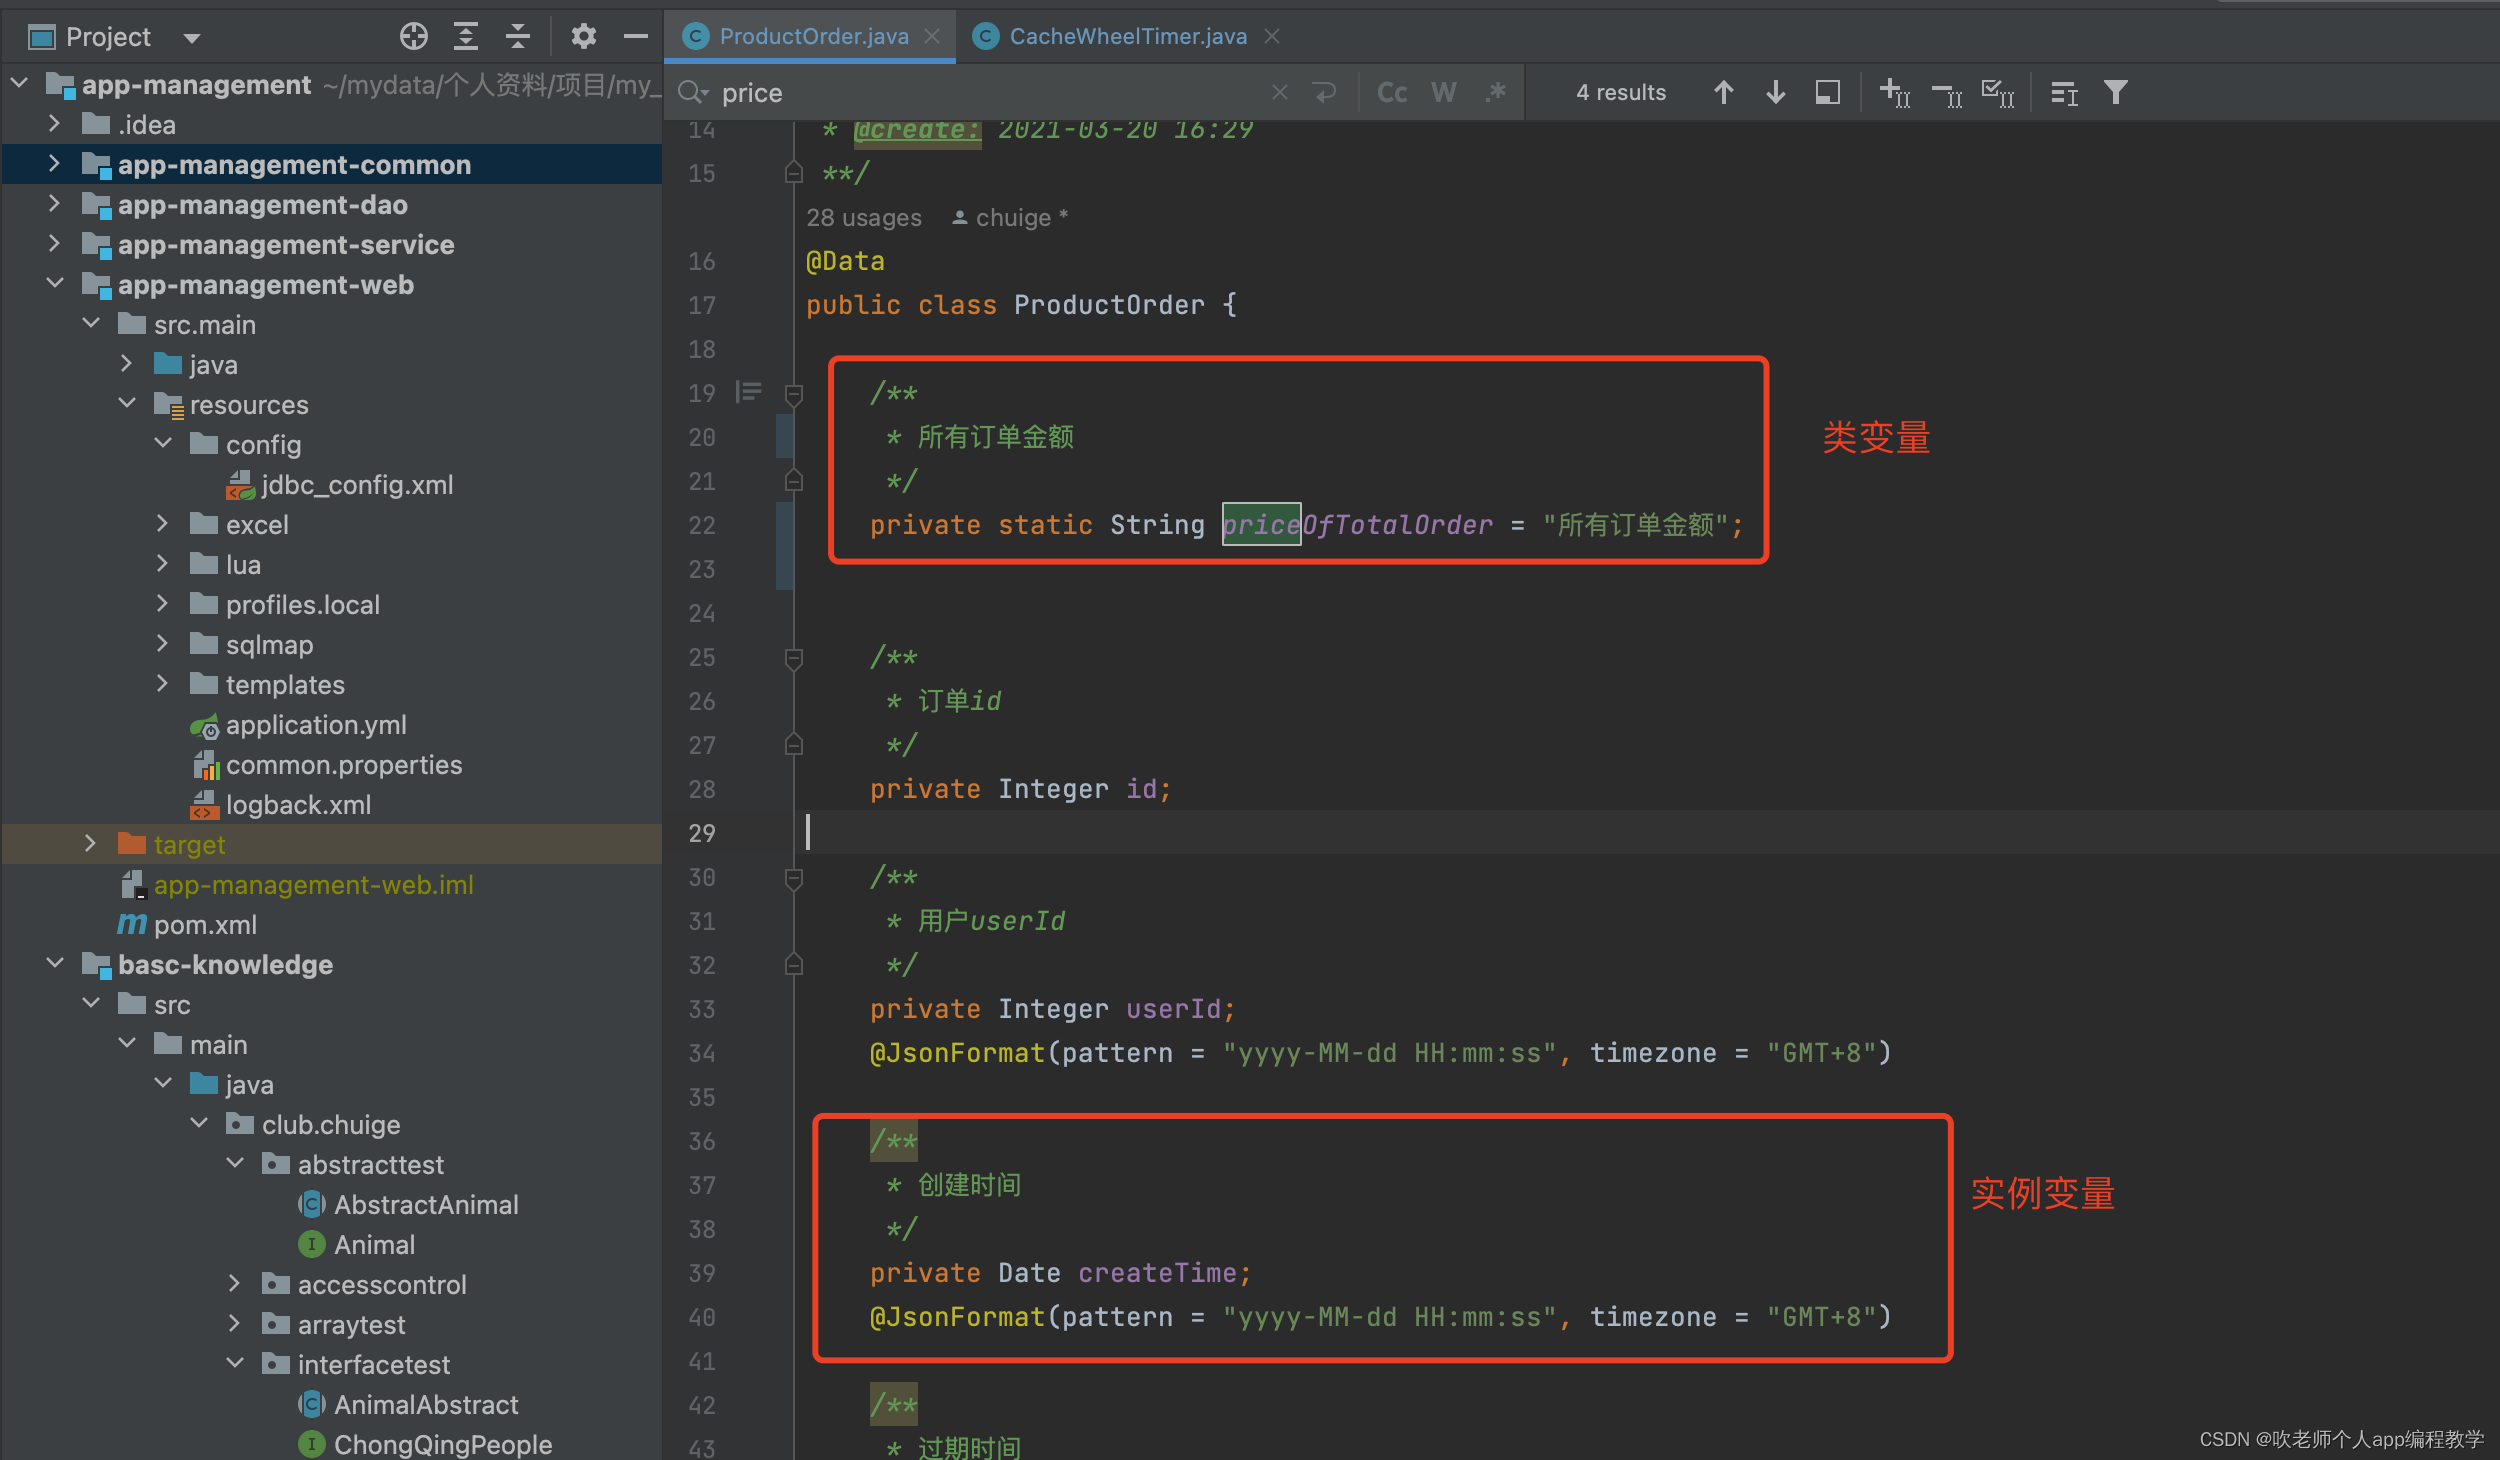Click the blue change marker beside line 22
The width and height of the screenshot is (2500, 1460).
click(785, 525)
